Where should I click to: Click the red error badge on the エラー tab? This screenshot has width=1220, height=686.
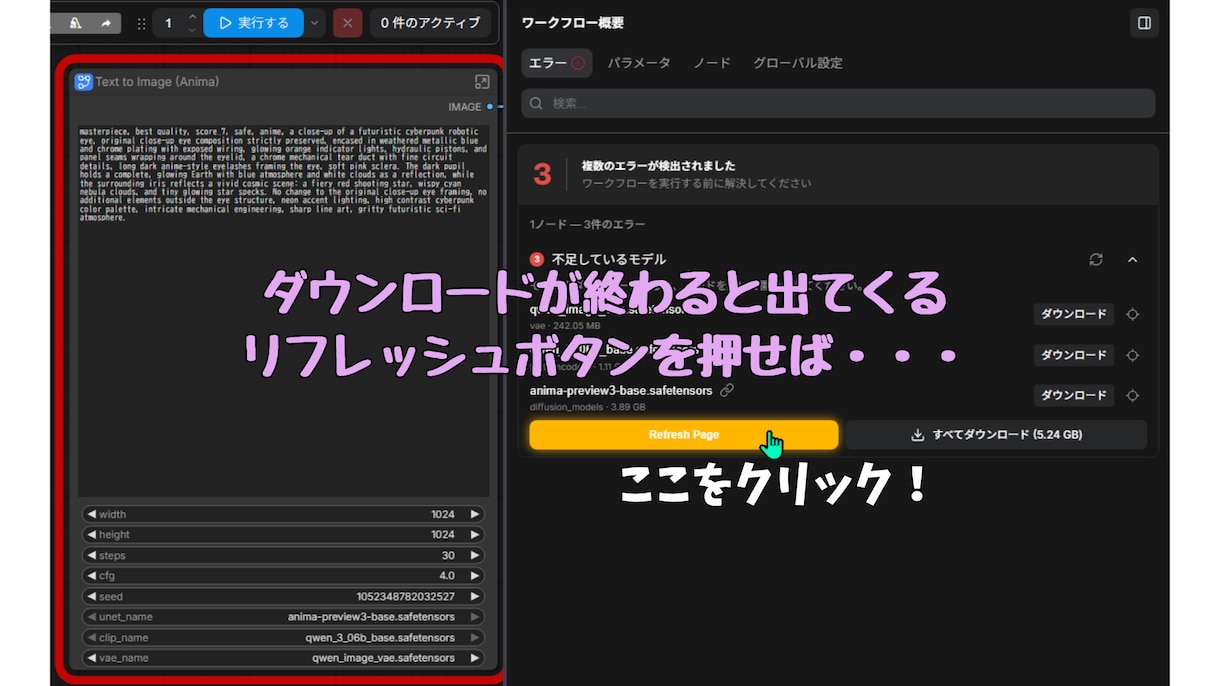click(x=578, y=63)
